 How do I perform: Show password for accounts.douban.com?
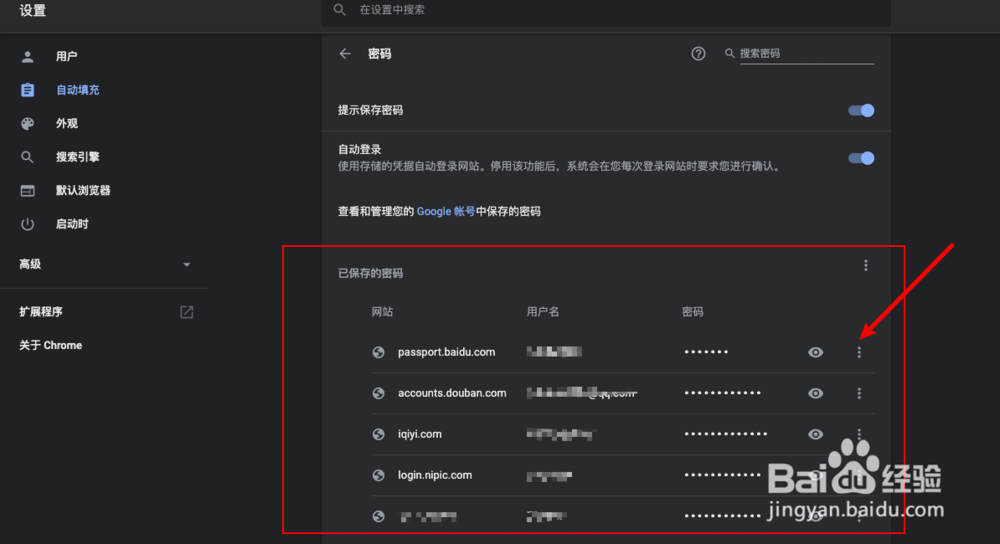coord(815,393)
